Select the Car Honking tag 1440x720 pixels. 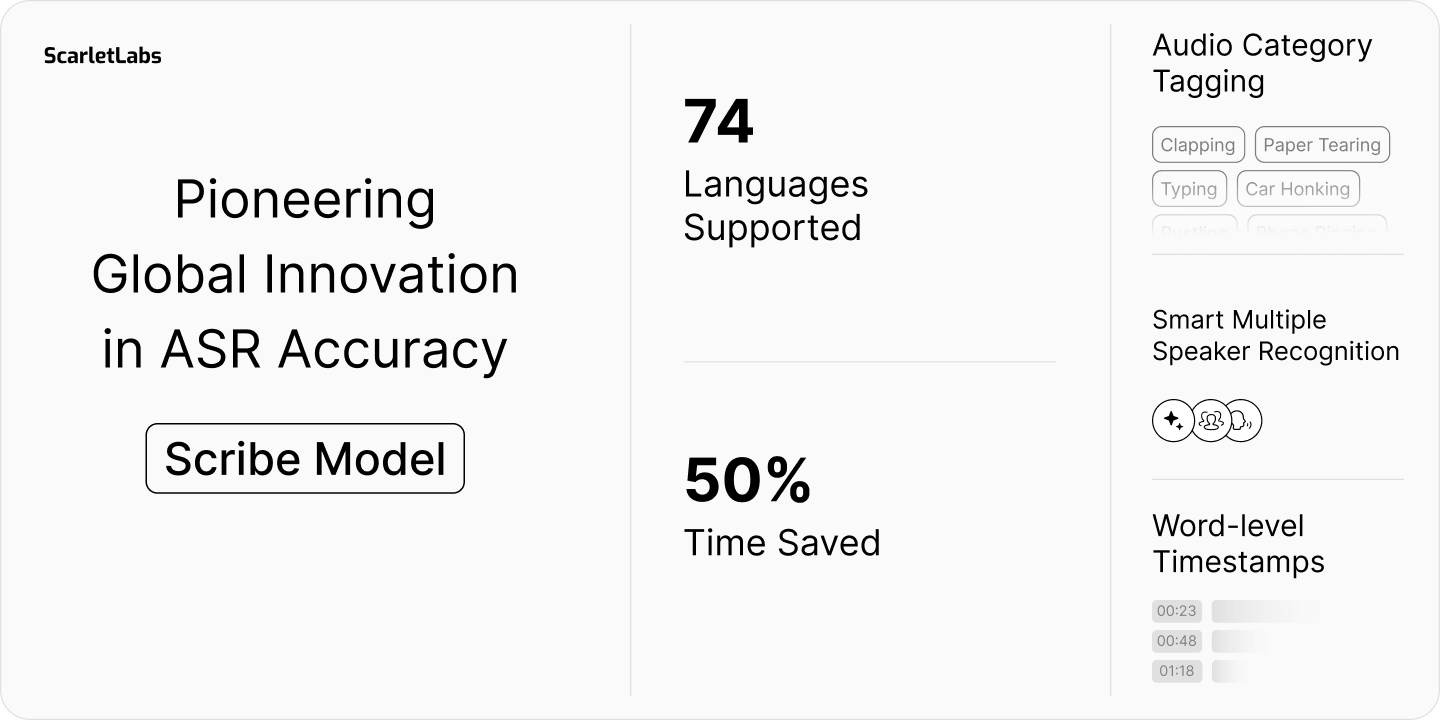pyautogui.click(x=1298, y=189)
